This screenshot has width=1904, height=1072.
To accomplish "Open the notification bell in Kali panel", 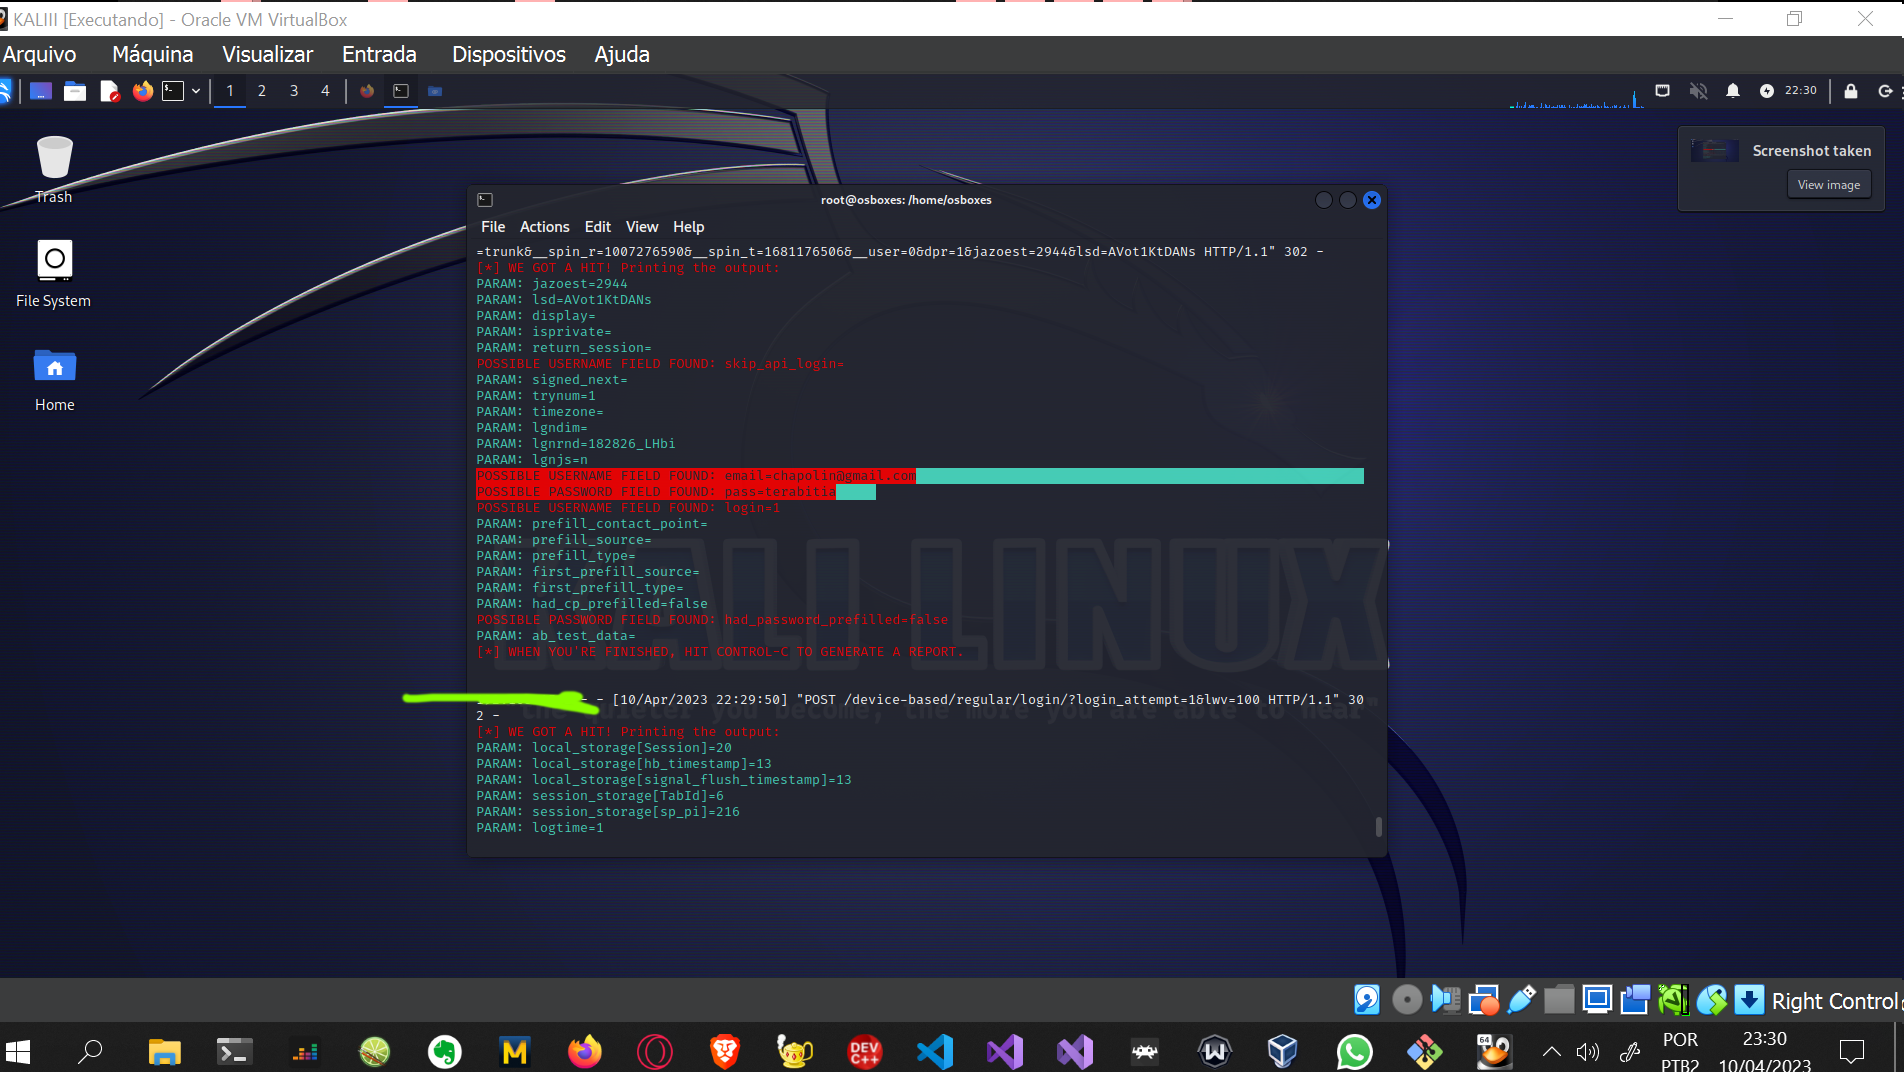I will (x=1733, y=91).
